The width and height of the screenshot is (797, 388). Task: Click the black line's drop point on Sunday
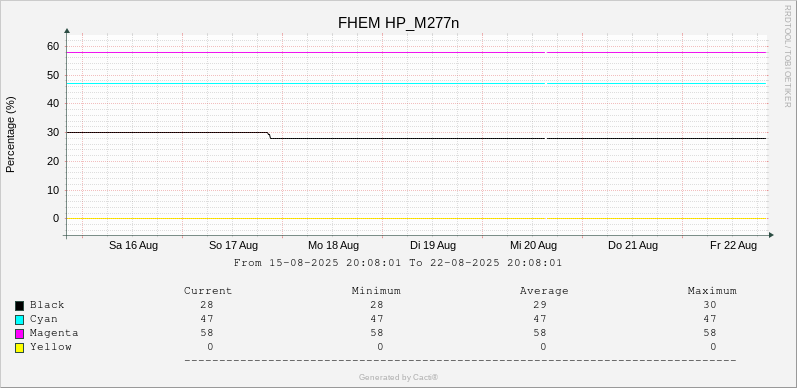point(269,135)
